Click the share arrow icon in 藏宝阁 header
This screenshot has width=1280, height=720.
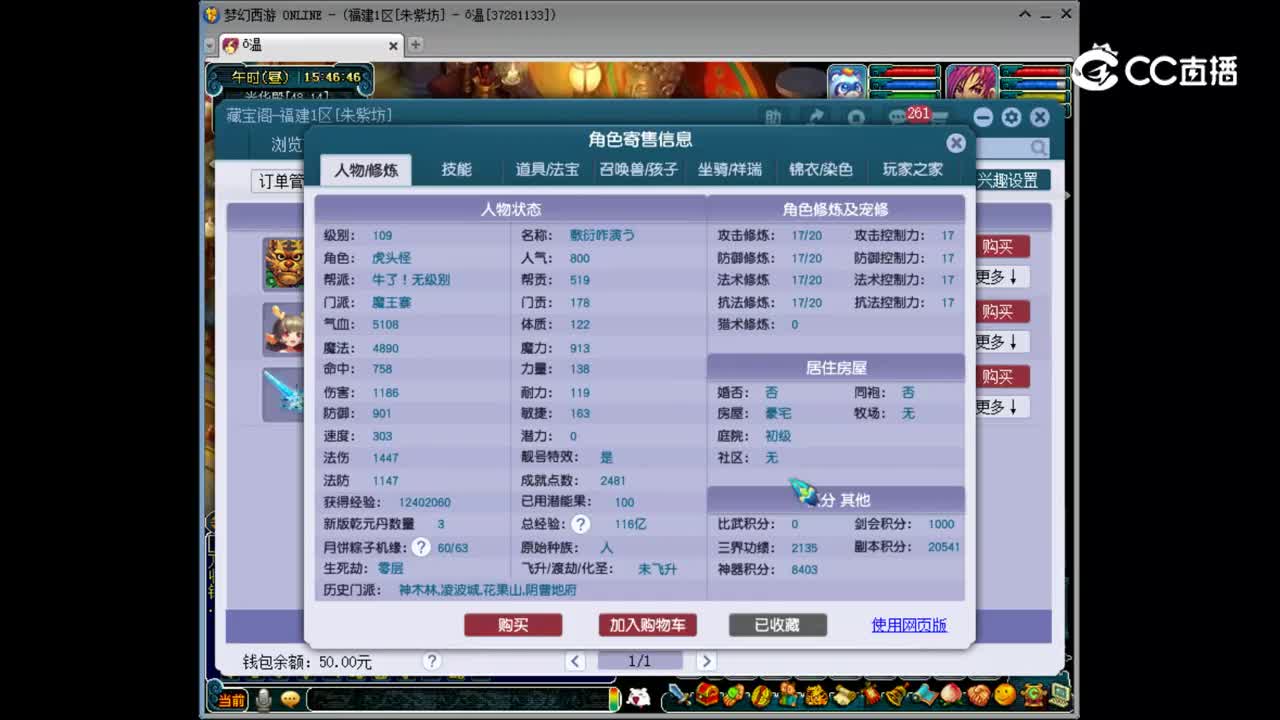(816, 118)
